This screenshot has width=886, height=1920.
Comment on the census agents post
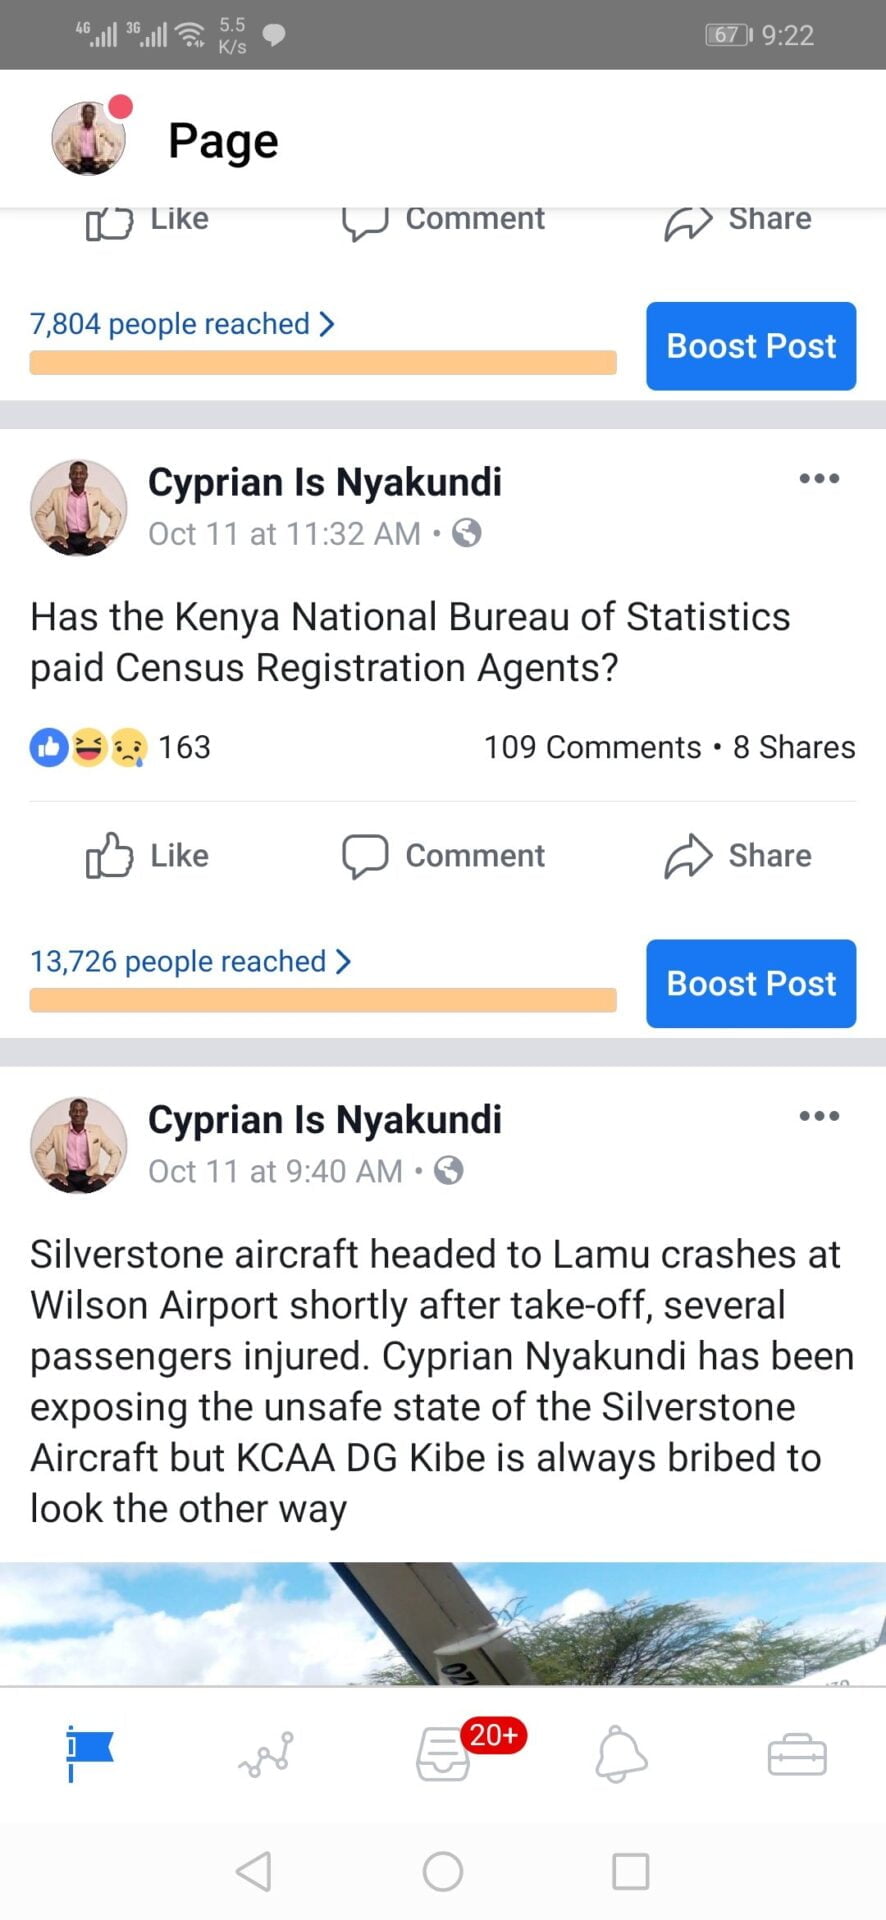point(444,856)
